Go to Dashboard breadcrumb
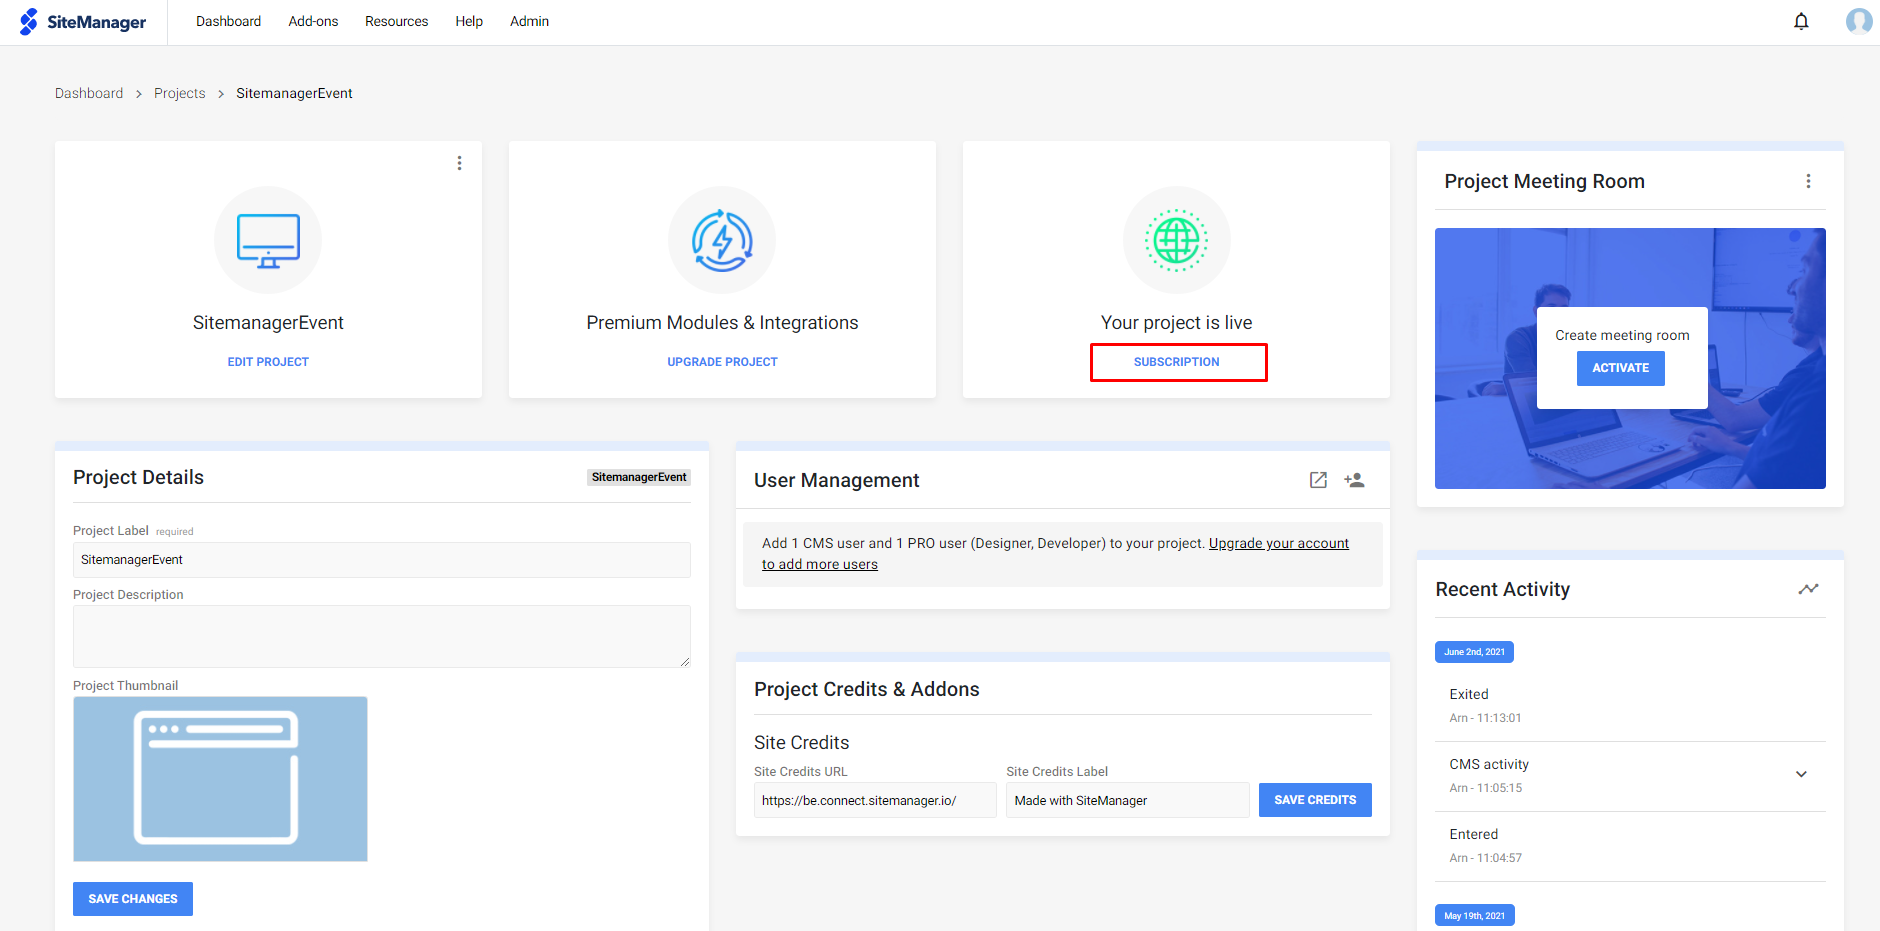Image resolution: width=1880 pixels, height=931 pixels. click(89, 93)
